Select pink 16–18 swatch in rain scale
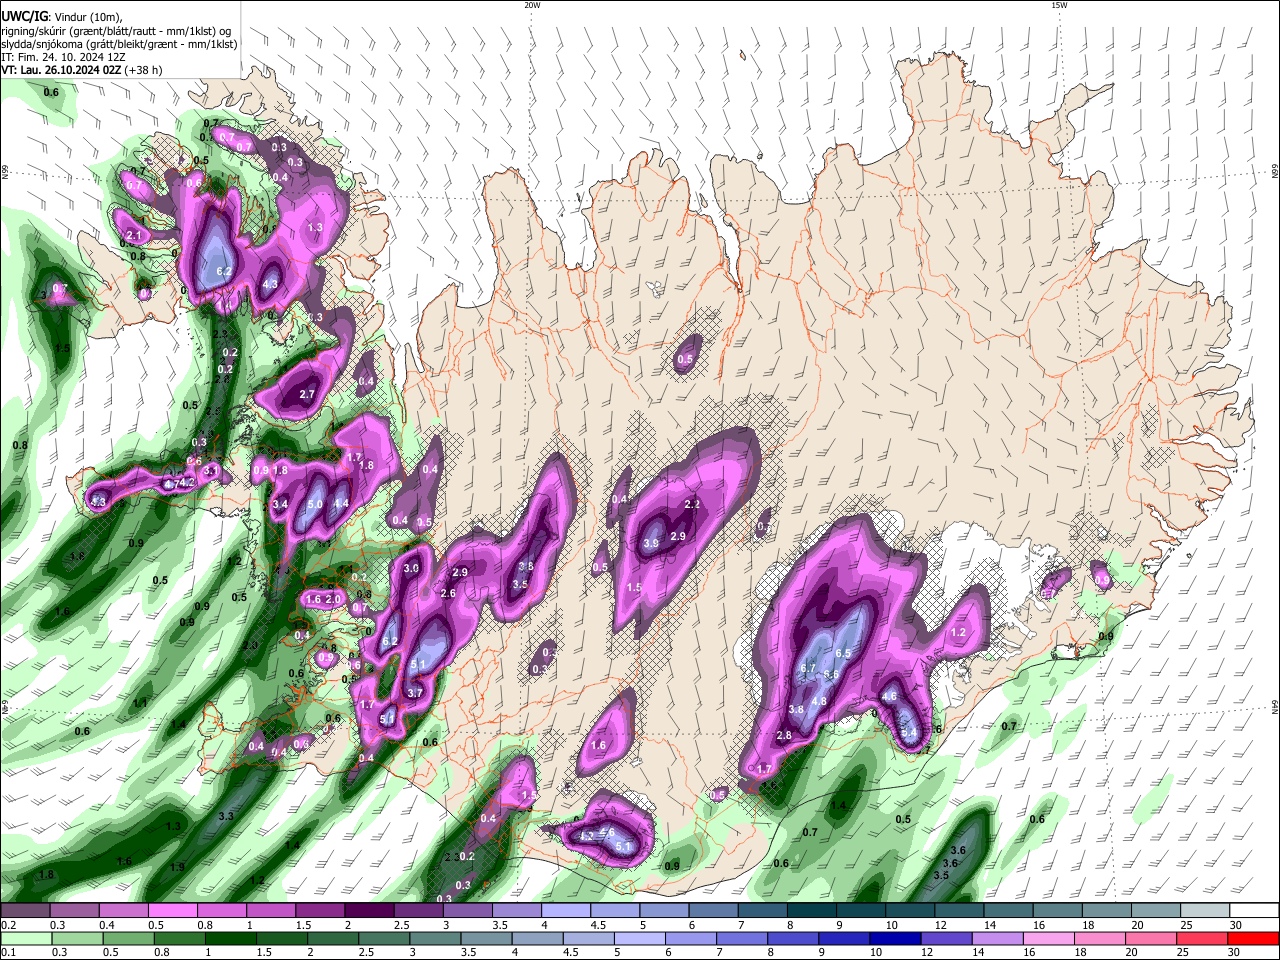Viewport: 1280px width, 960px height. click(1050, 938)
